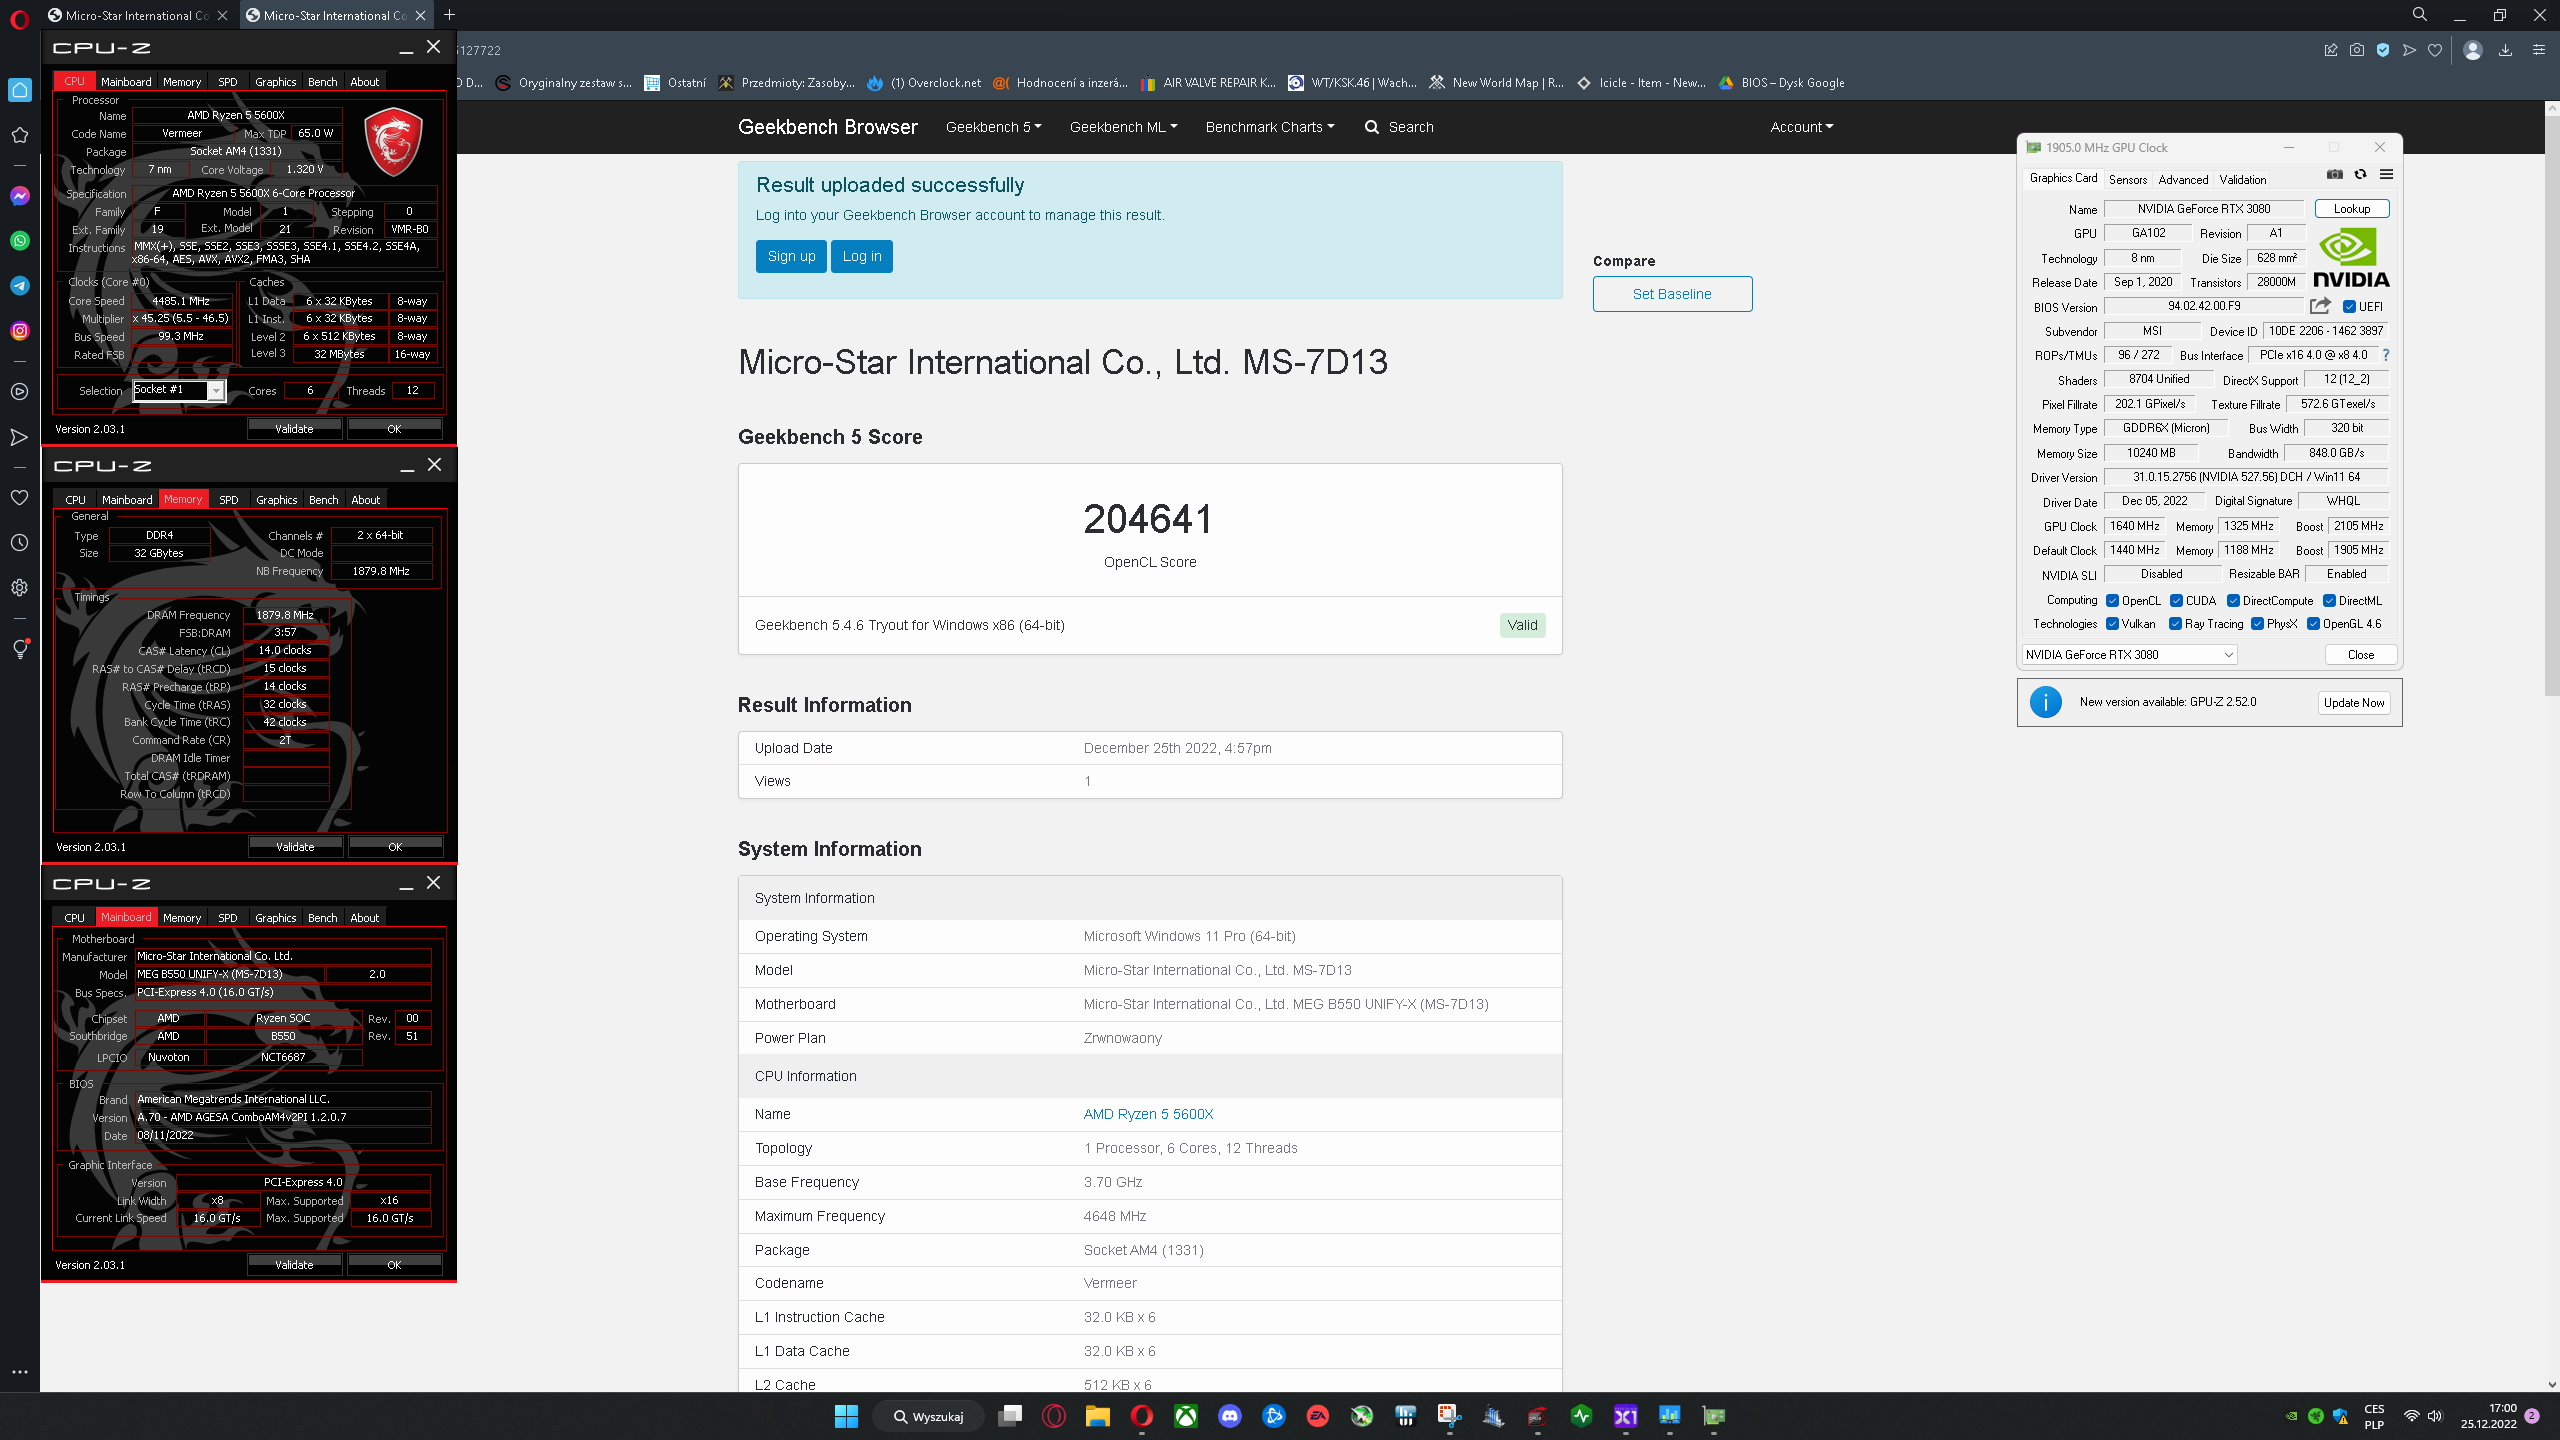Switch to the Sensors tab in GPU-Z
Viewport: 2560px width, 1440px height.
[x=2128, y=179]
